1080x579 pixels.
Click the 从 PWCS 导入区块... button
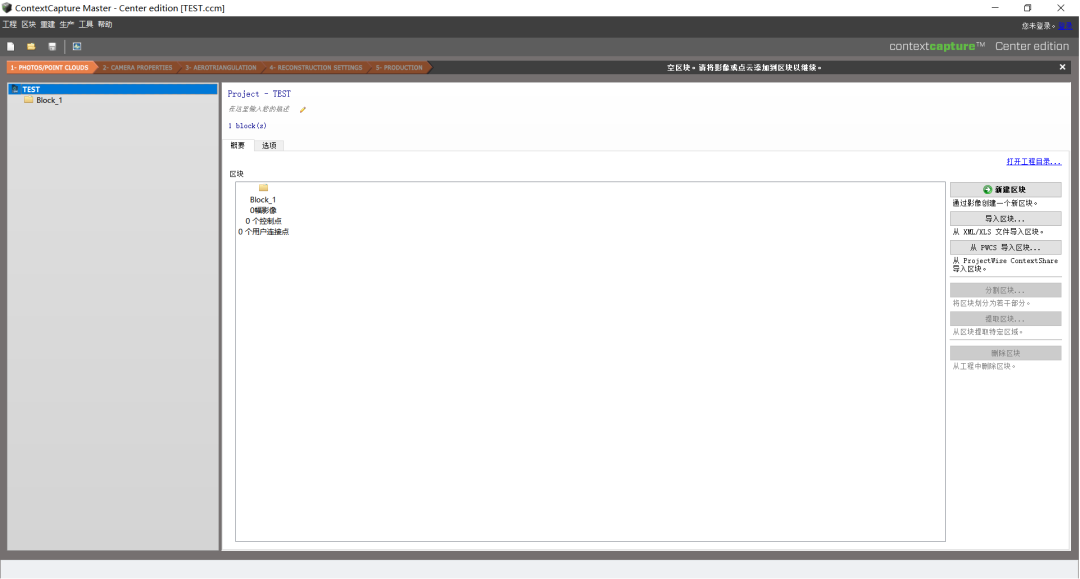pyautogui.click(x=1006, y=247)
